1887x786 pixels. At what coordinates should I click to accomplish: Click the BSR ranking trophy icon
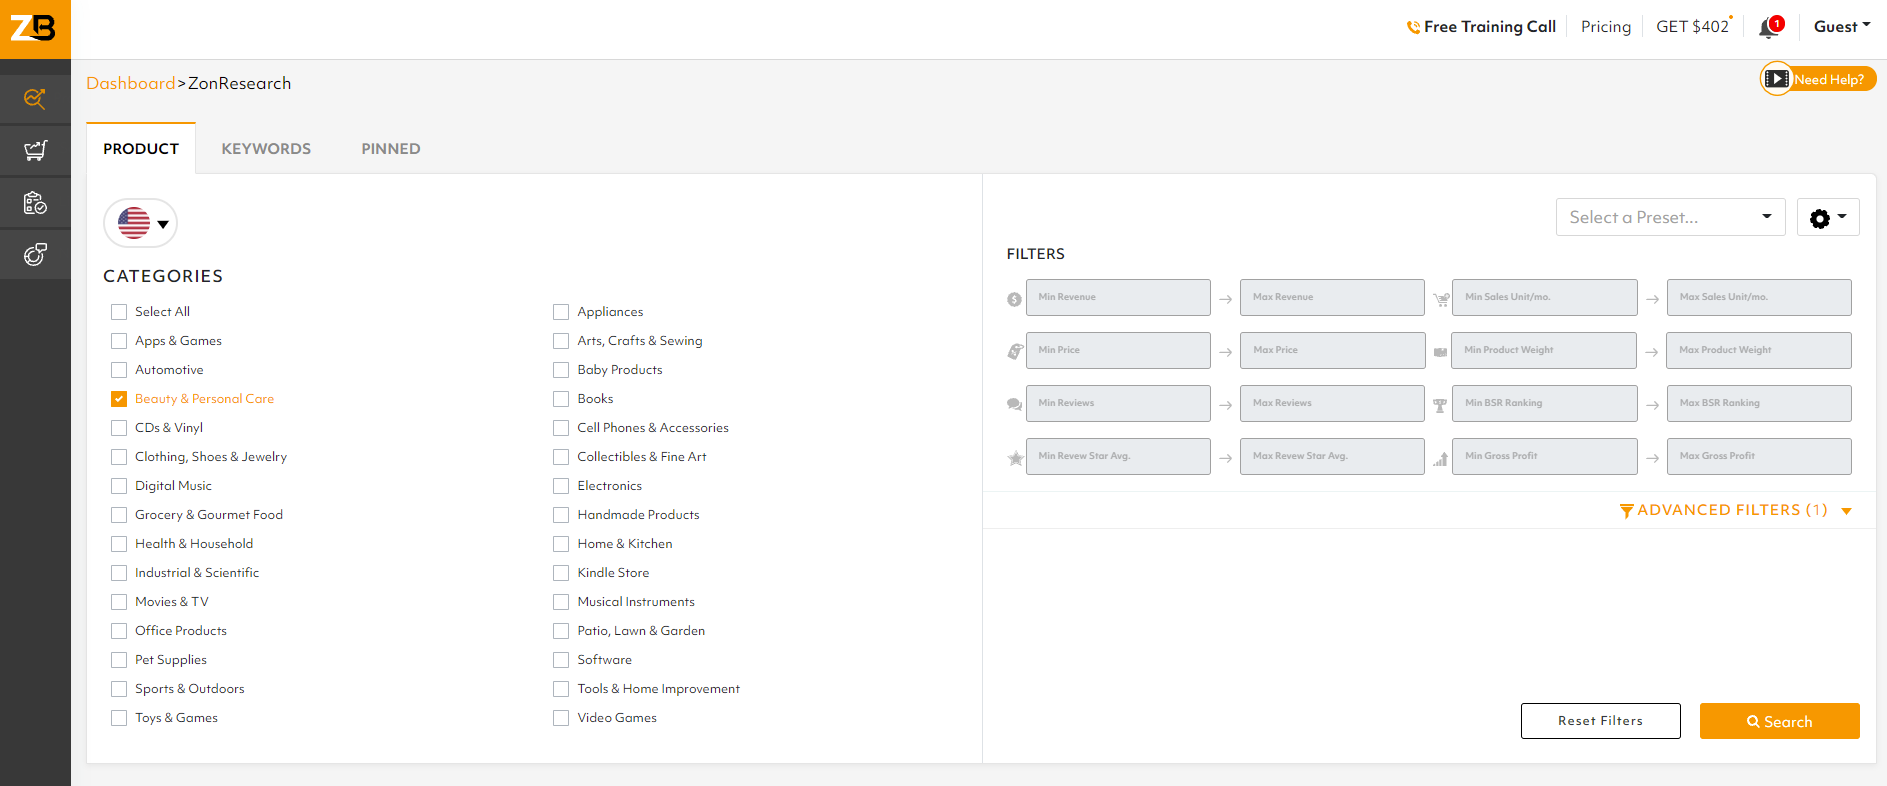point(1440,405)
